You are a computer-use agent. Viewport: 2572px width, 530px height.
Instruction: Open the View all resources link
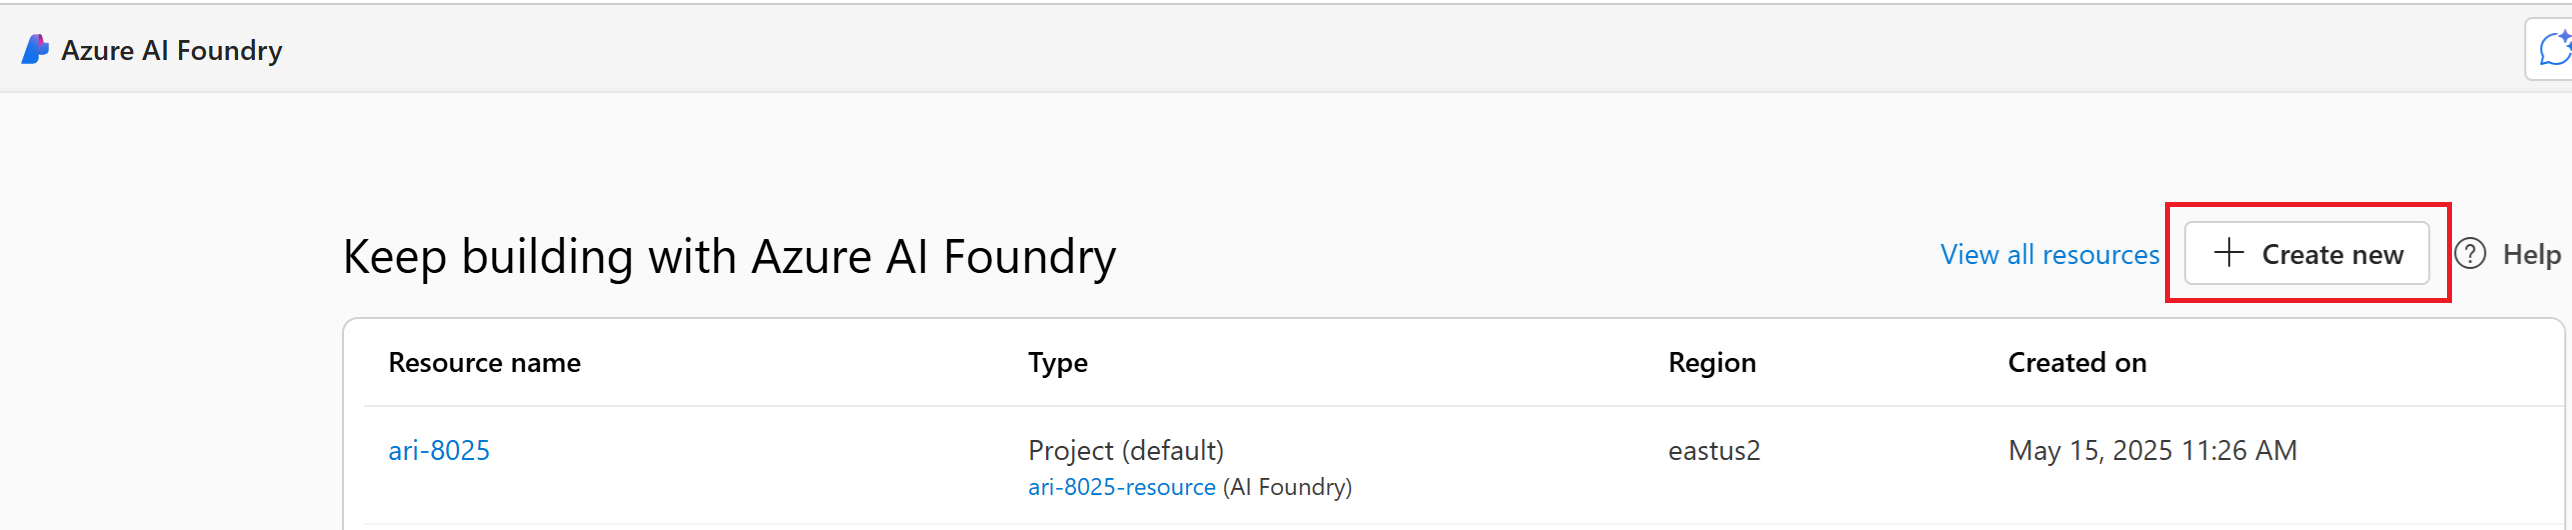(x=2049, y=255)
